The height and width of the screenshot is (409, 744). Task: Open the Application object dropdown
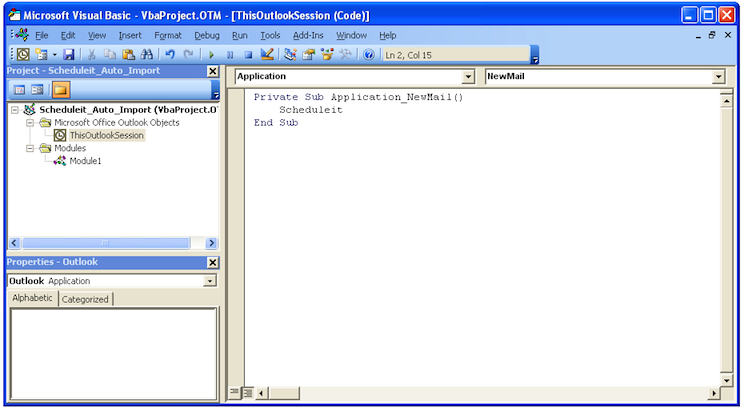(468, 76)
